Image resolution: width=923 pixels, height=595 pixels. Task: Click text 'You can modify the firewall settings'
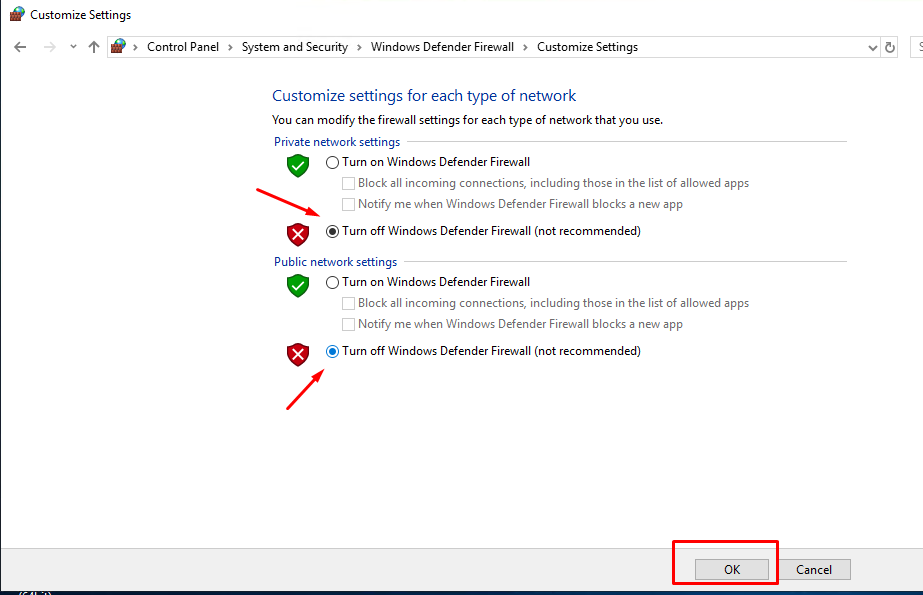coord(467,120)
